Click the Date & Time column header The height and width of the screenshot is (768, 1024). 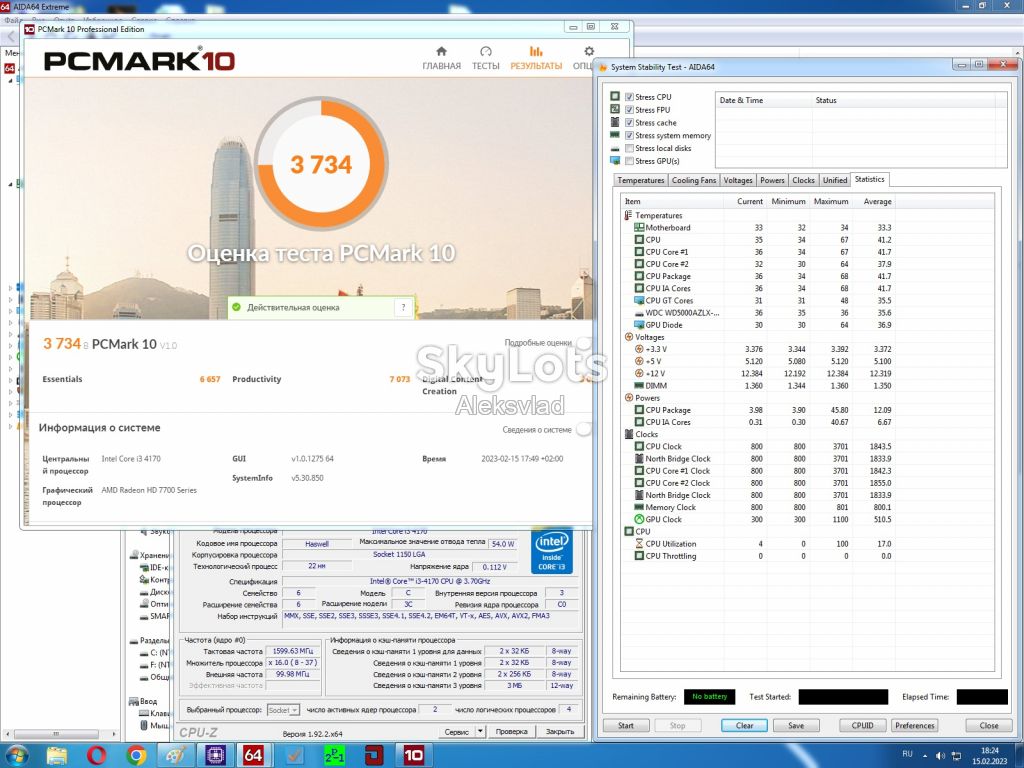(763, 100)
